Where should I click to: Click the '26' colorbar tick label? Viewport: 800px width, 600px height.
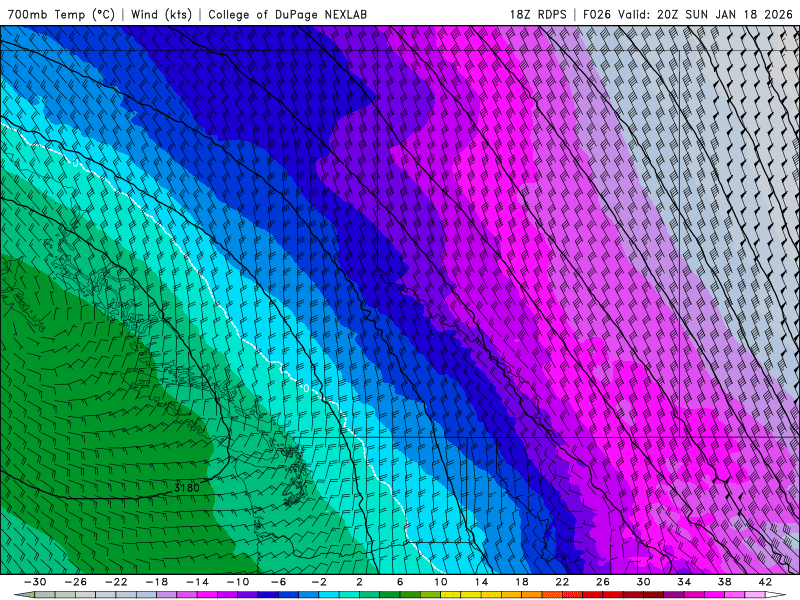click(603, 582)
